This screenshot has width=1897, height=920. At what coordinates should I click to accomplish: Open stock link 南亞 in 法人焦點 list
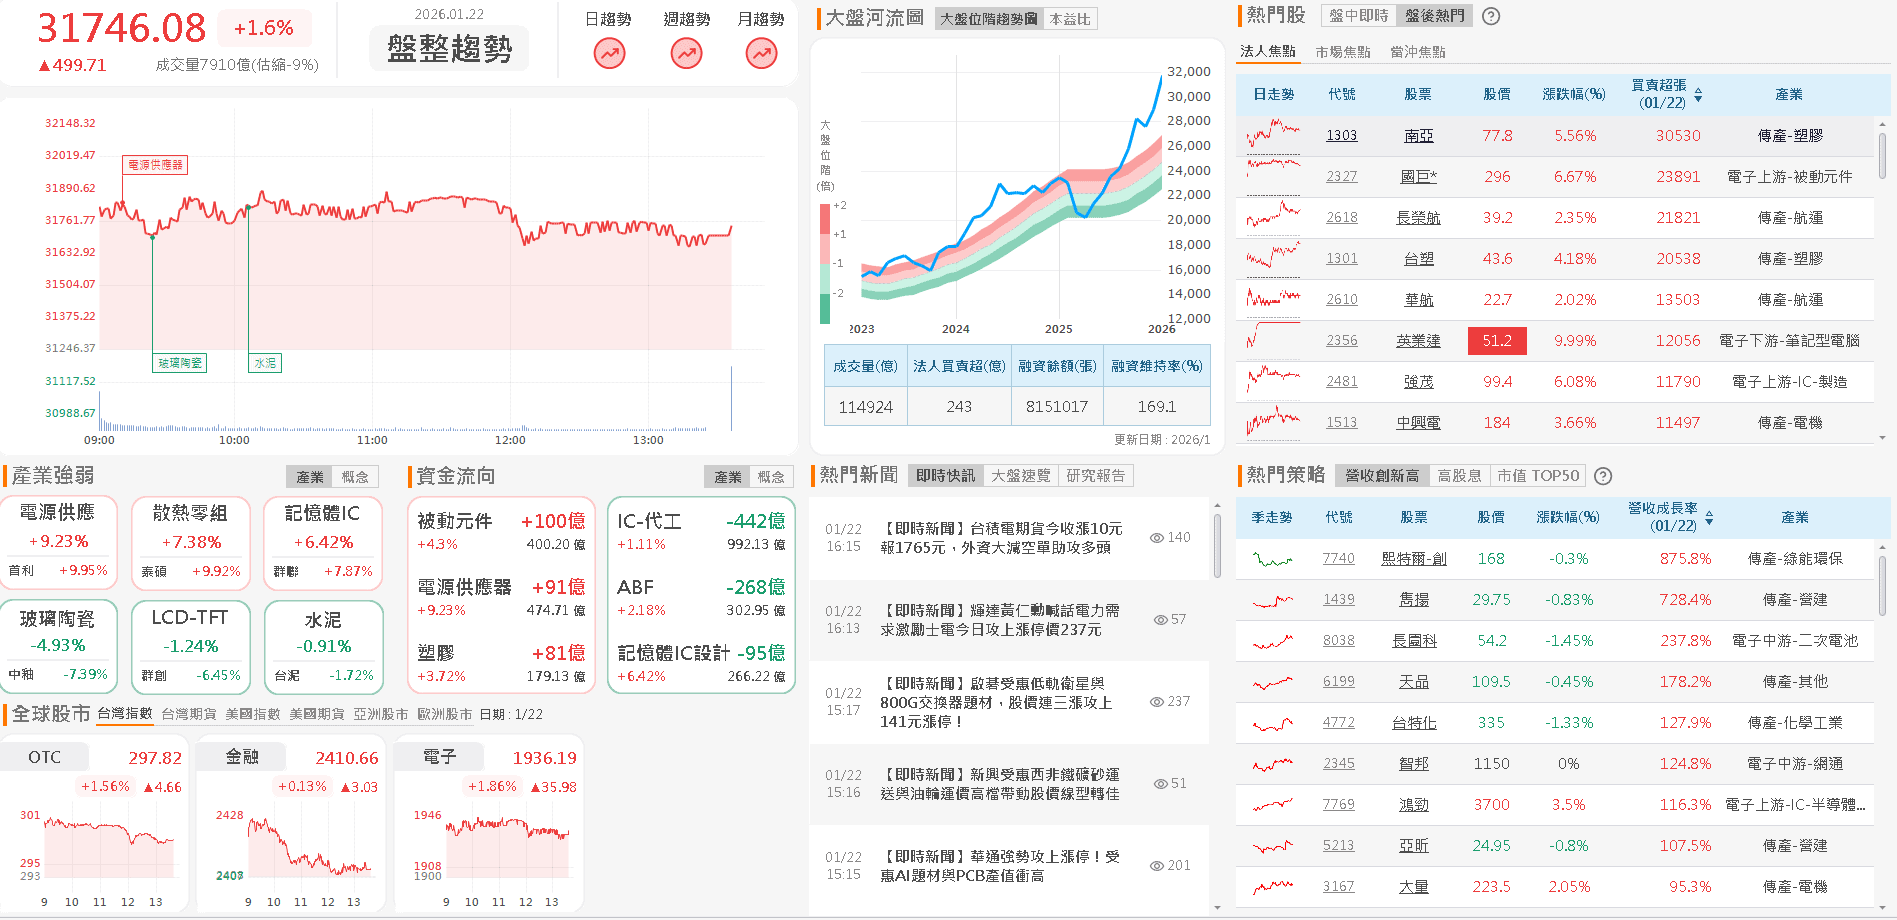click(1417, 135)
